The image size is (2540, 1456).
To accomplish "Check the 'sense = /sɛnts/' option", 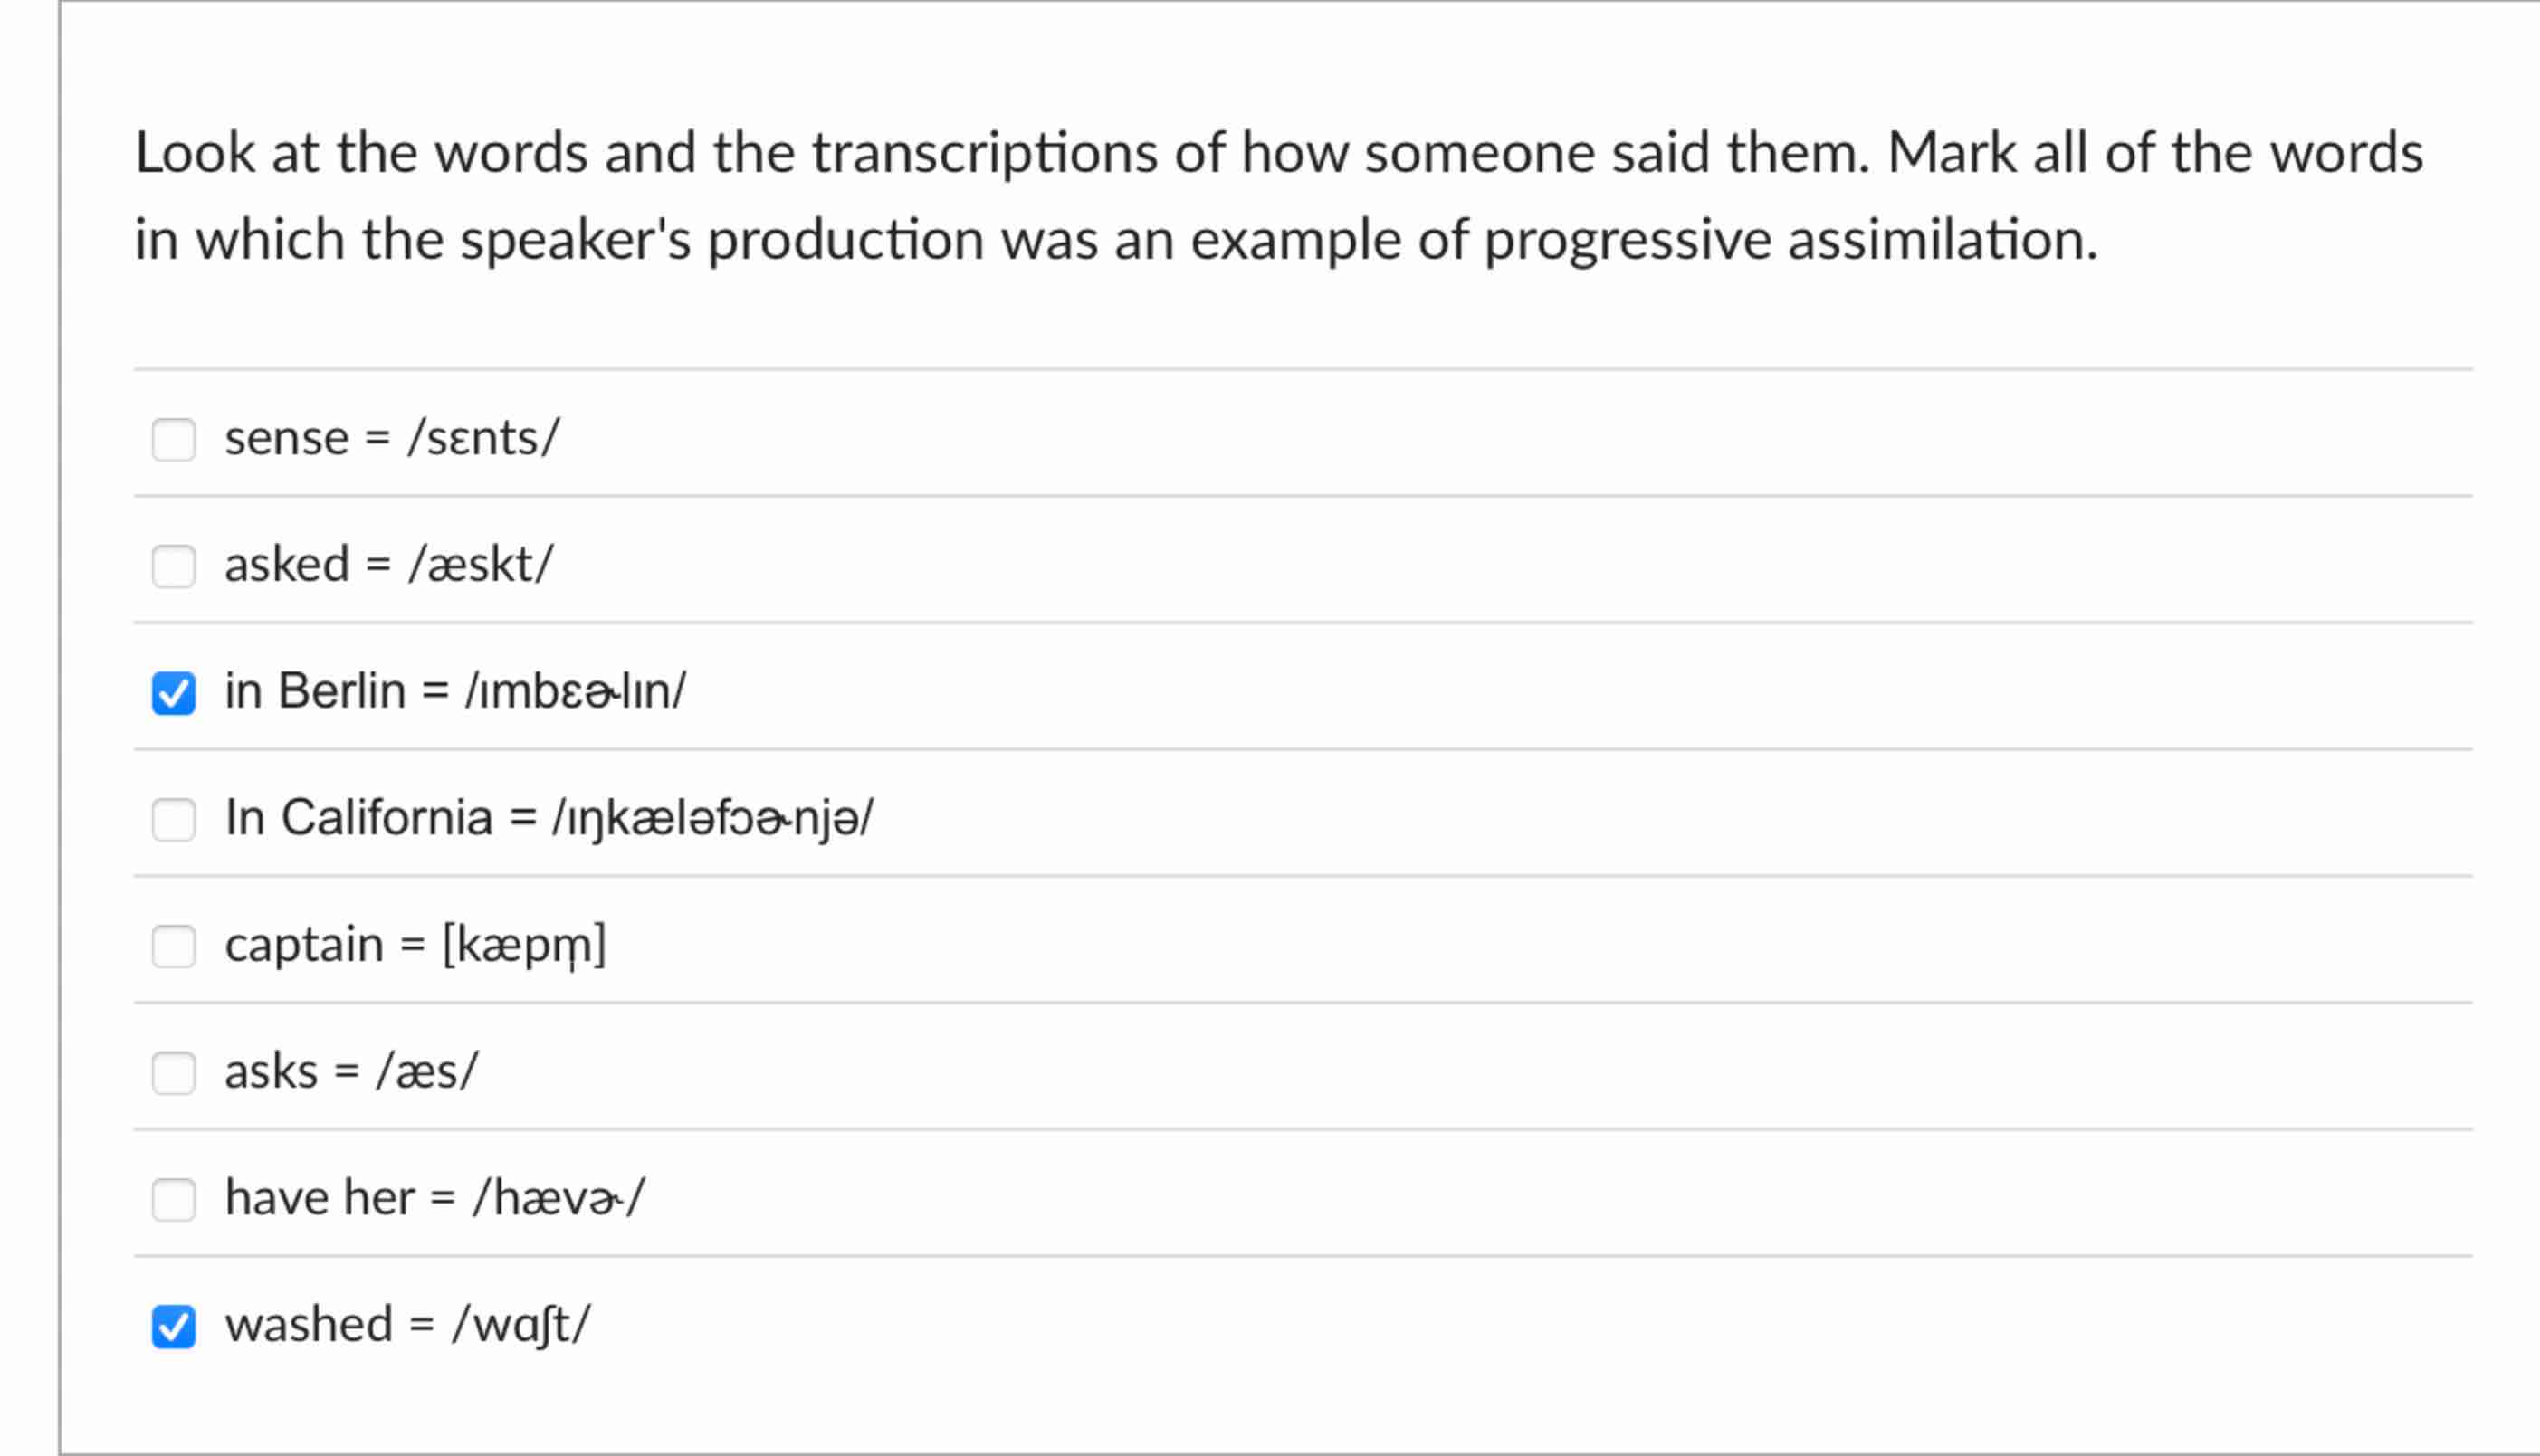I will pos(174,439).
